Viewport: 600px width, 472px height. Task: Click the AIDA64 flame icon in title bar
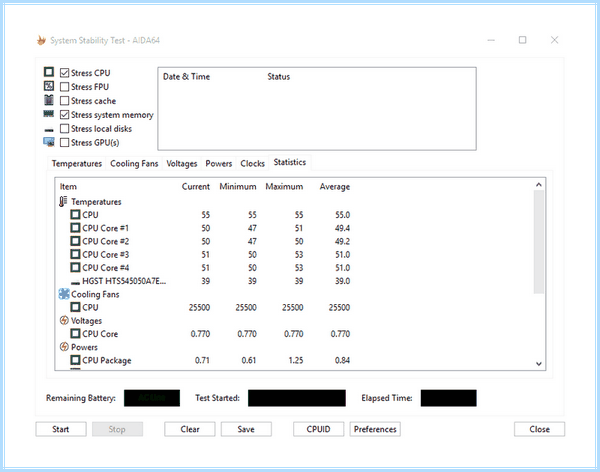click(41, 40)
